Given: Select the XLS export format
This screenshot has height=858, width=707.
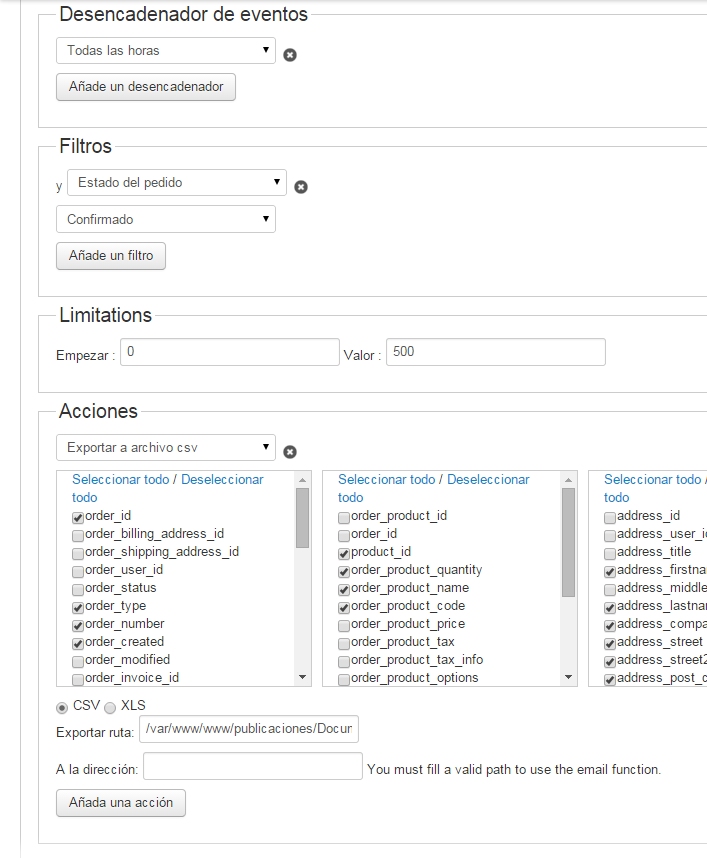Looking at the screenshot, I should pos(110,707).
